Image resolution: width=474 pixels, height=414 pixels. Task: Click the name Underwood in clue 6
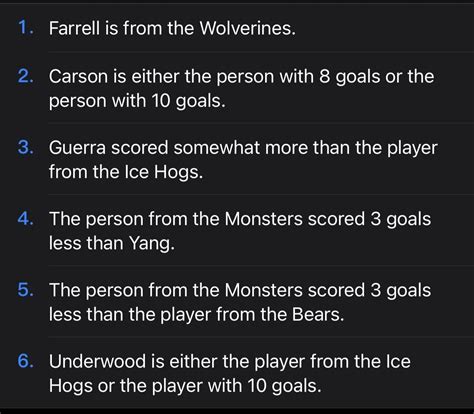point(97,361)
